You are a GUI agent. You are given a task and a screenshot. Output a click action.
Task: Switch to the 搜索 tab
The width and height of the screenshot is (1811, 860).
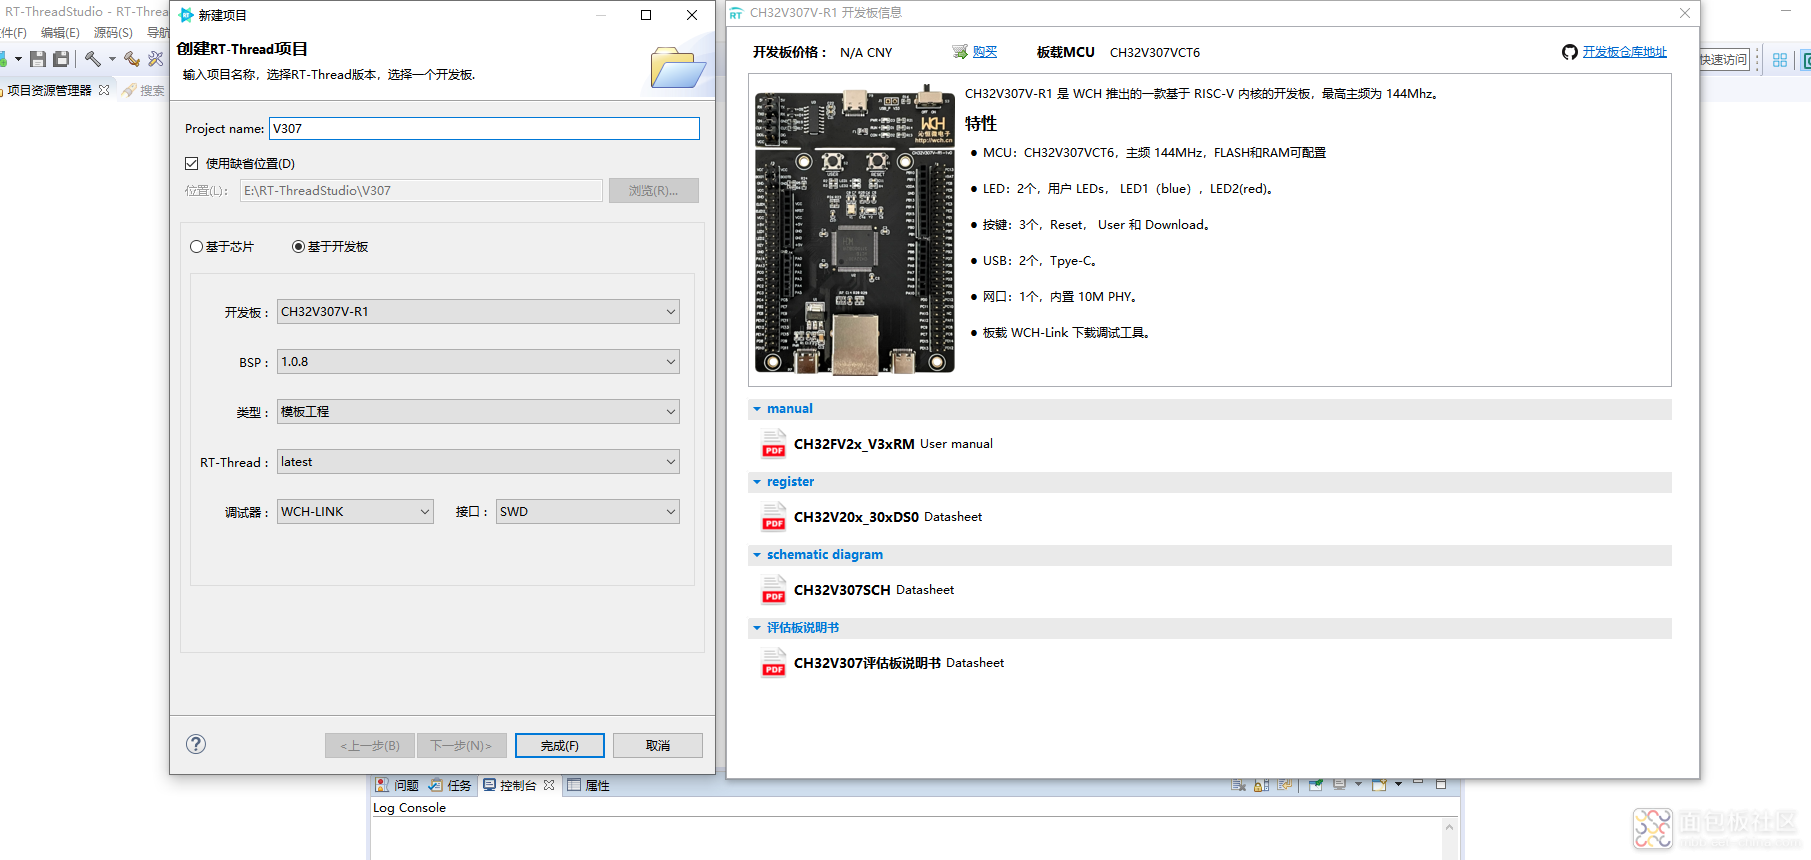(x=144, y=90)
